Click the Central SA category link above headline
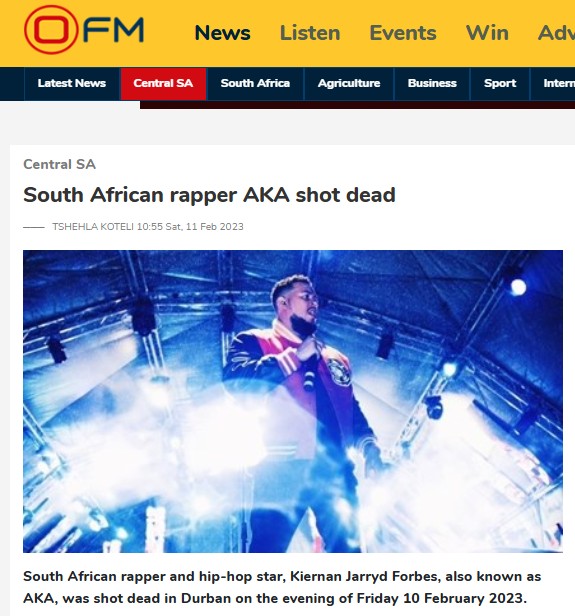 59,164
